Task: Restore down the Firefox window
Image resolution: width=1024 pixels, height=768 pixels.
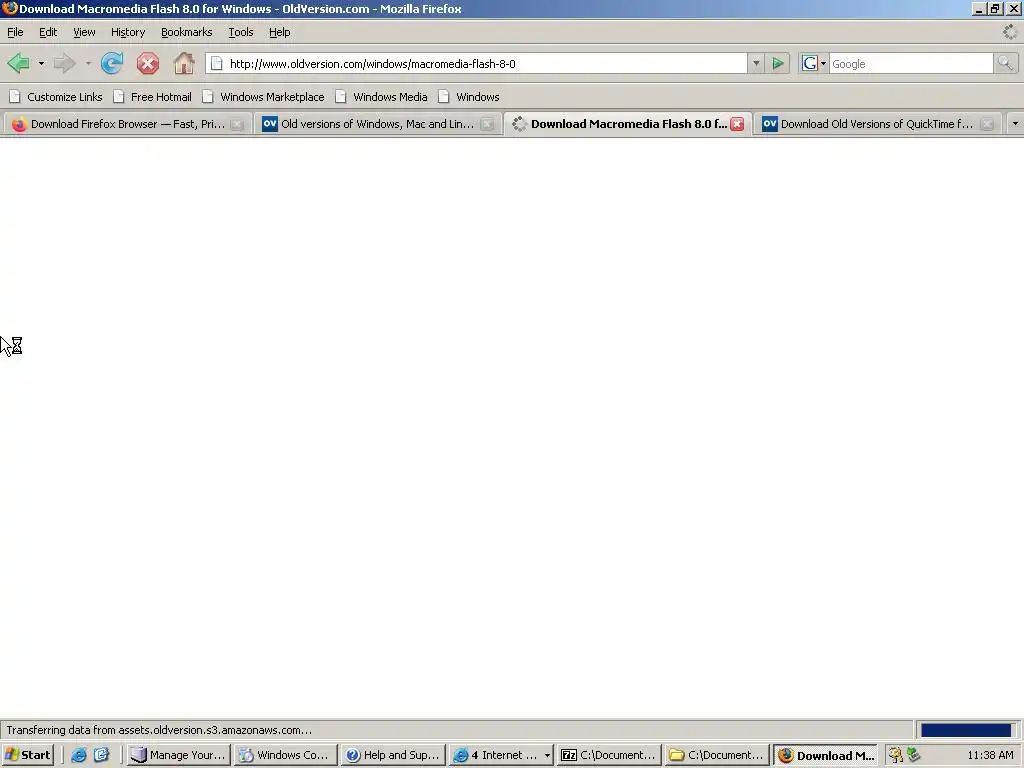Action: click(995, 9)
